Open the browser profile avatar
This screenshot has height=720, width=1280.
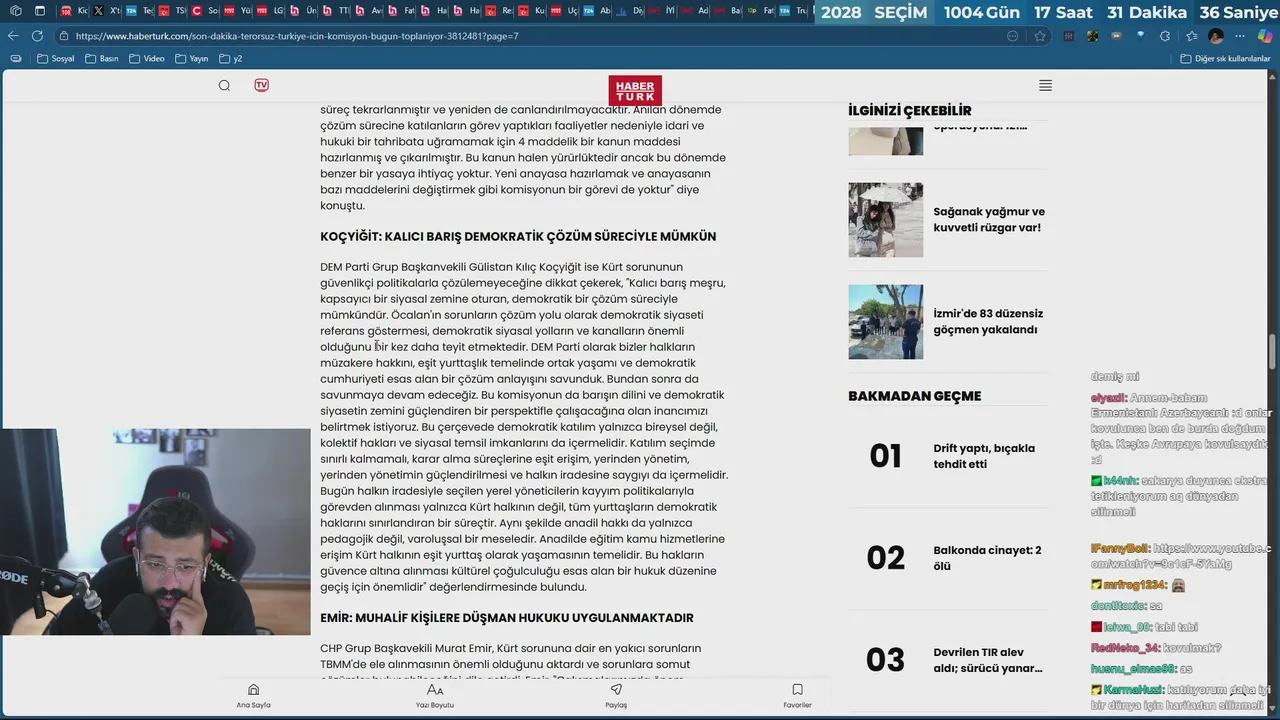[x=1216, y=36]
